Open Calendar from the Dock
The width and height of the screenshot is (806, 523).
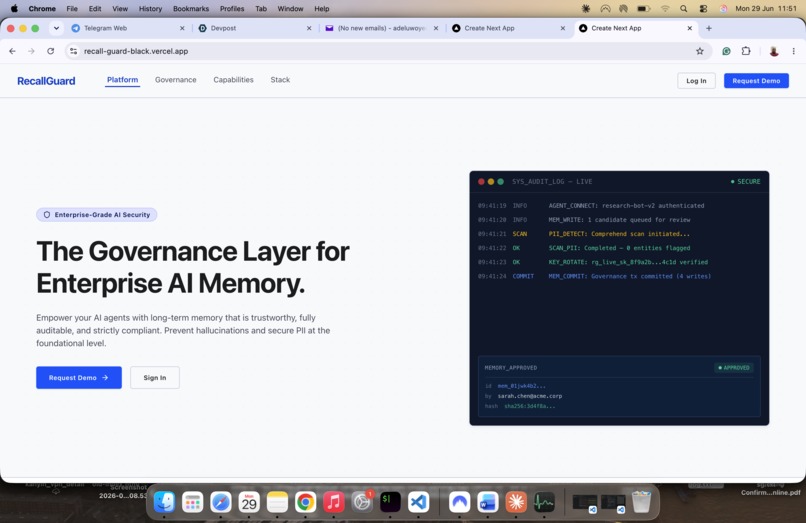click(x=249, y=502)
